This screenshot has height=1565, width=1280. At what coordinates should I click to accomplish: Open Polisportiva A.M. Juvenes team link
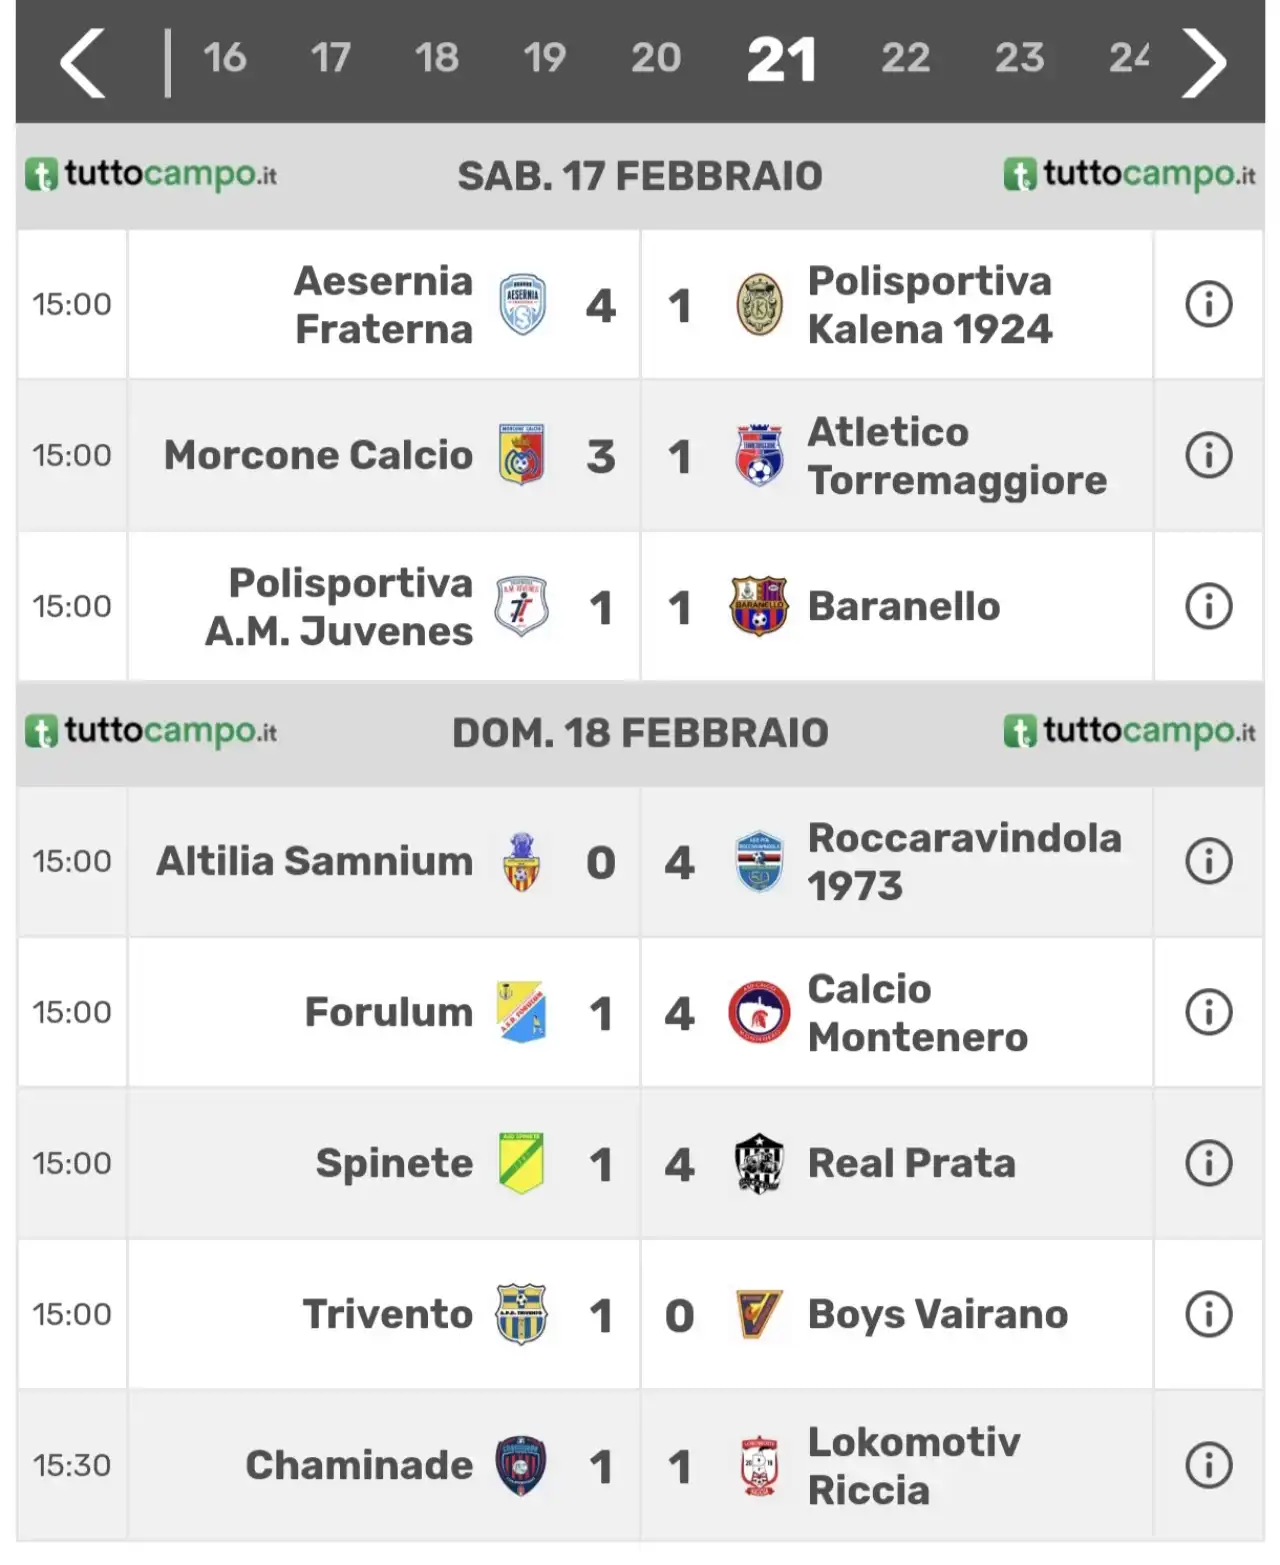339,606
